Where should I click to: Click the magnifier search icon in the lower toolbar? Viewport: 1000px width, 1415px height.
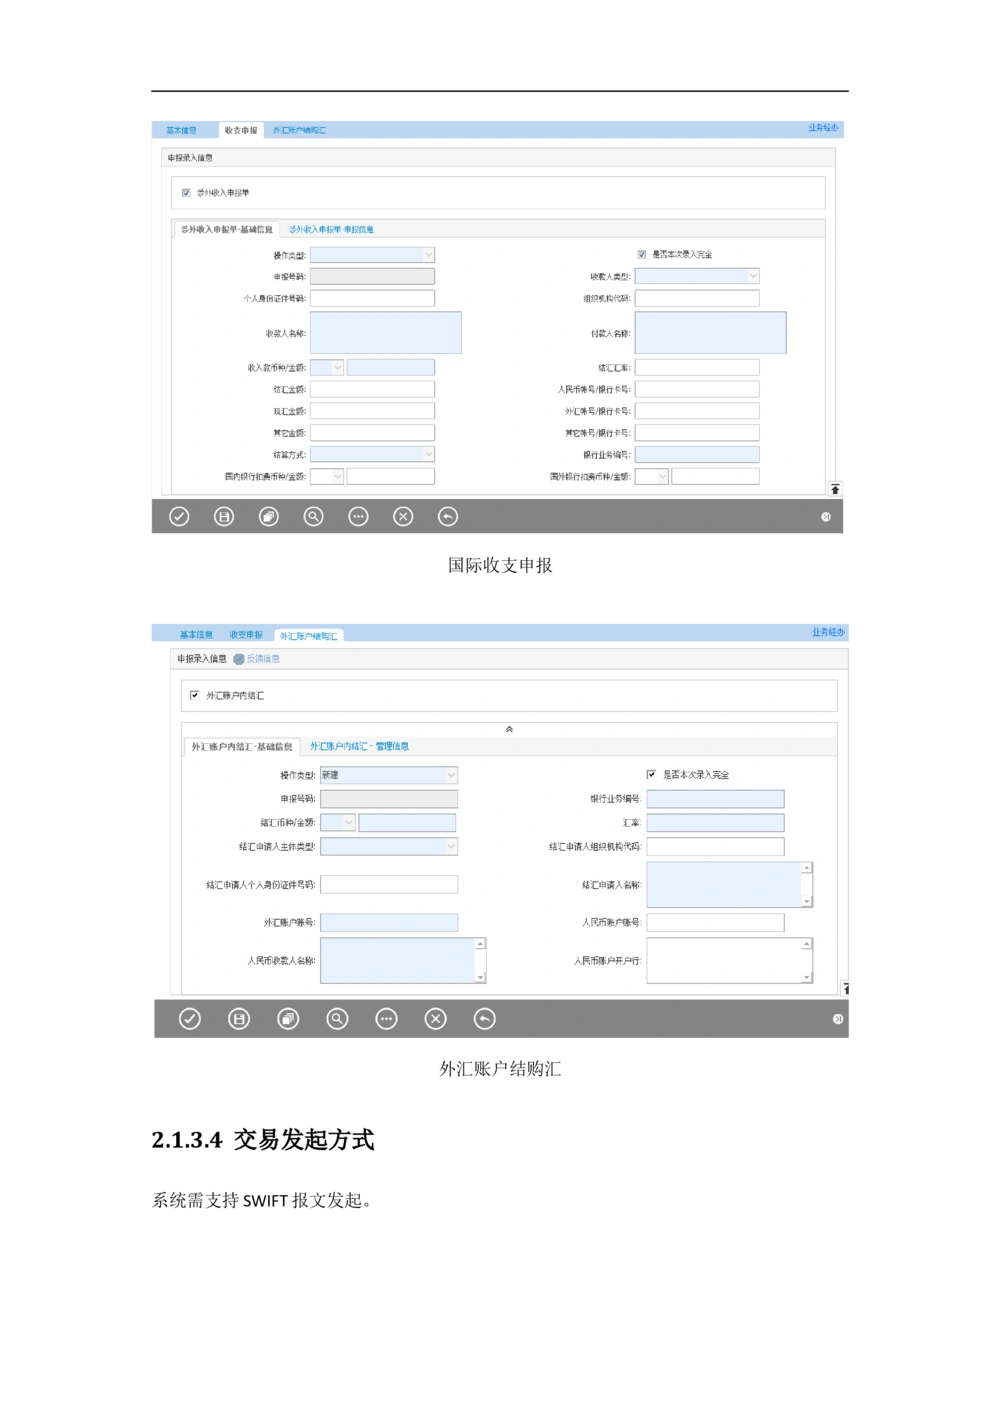337,1019
